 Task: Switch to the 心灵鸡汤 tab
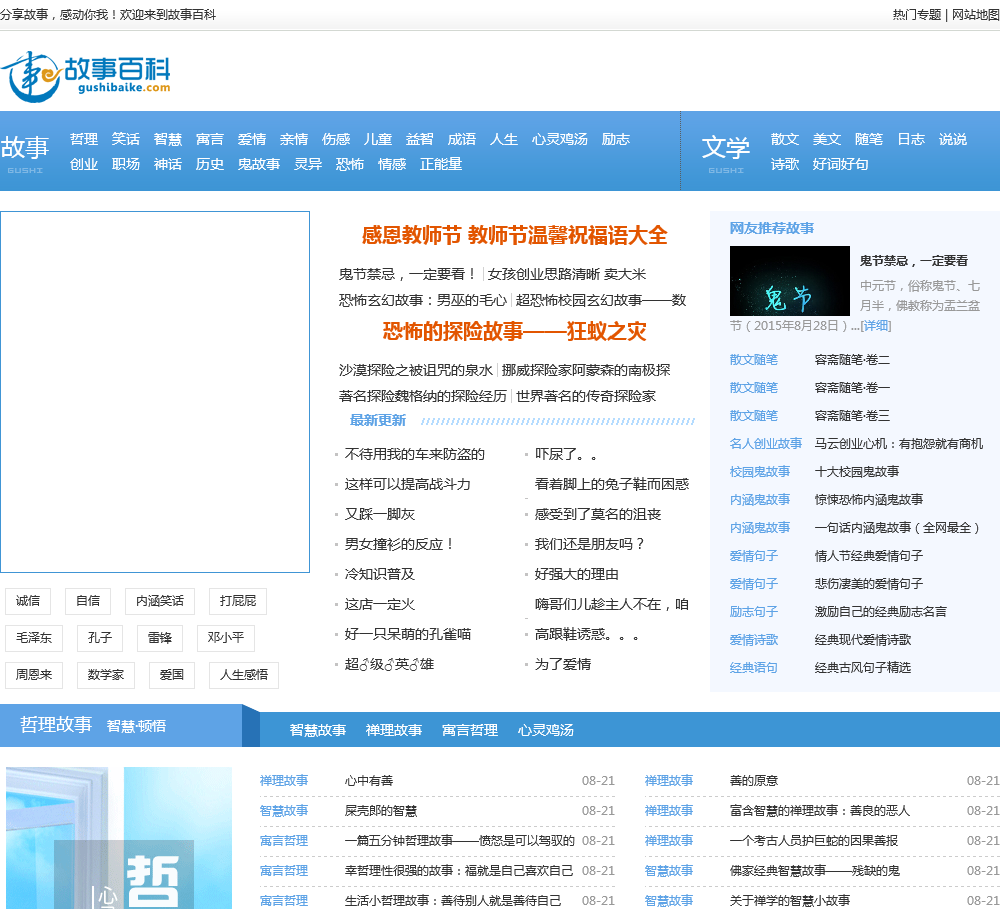(546, 730)
